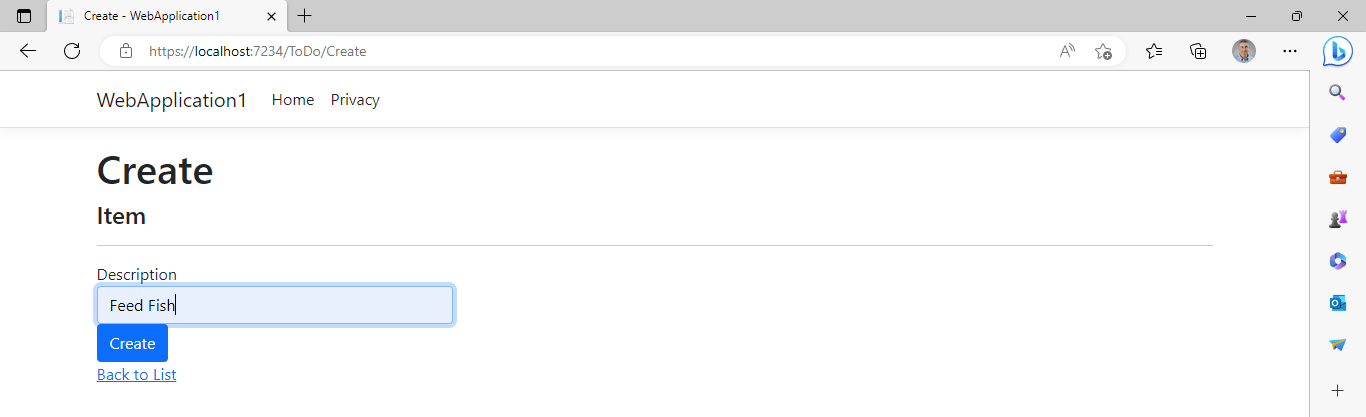
Task: Open the Shopping tag icon in sidebar
Action: 1337,135
